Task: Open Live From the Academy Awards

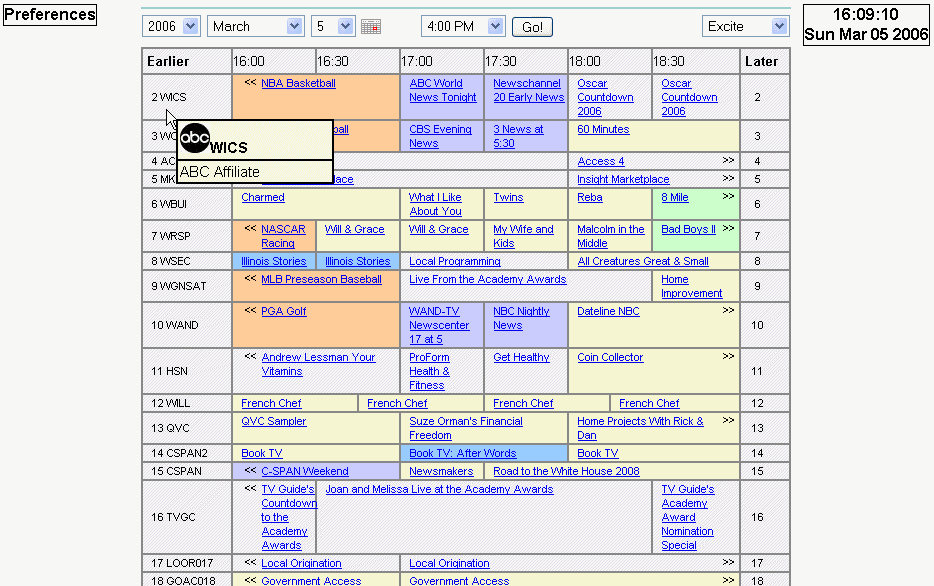Action: point(487,279)
